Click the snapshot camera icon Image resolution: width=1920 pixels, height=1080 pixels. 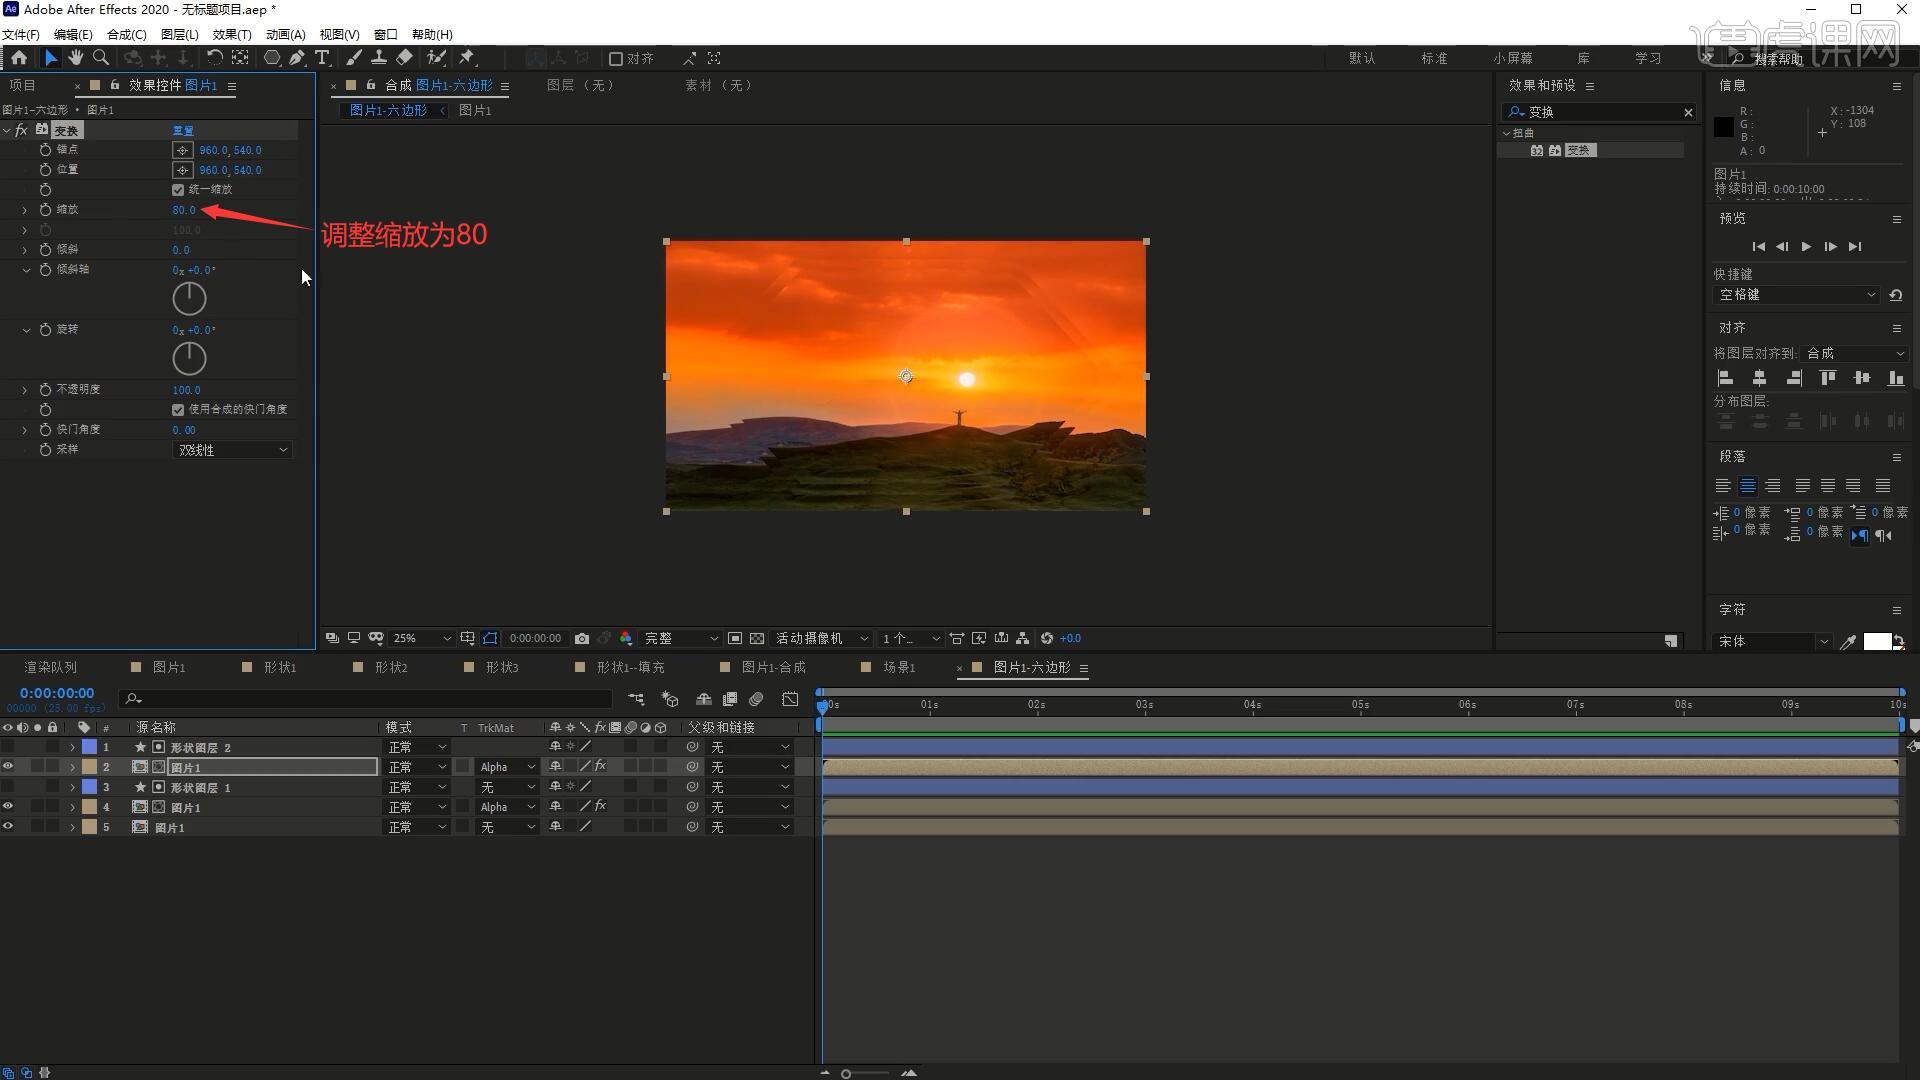tap(582, 638)
